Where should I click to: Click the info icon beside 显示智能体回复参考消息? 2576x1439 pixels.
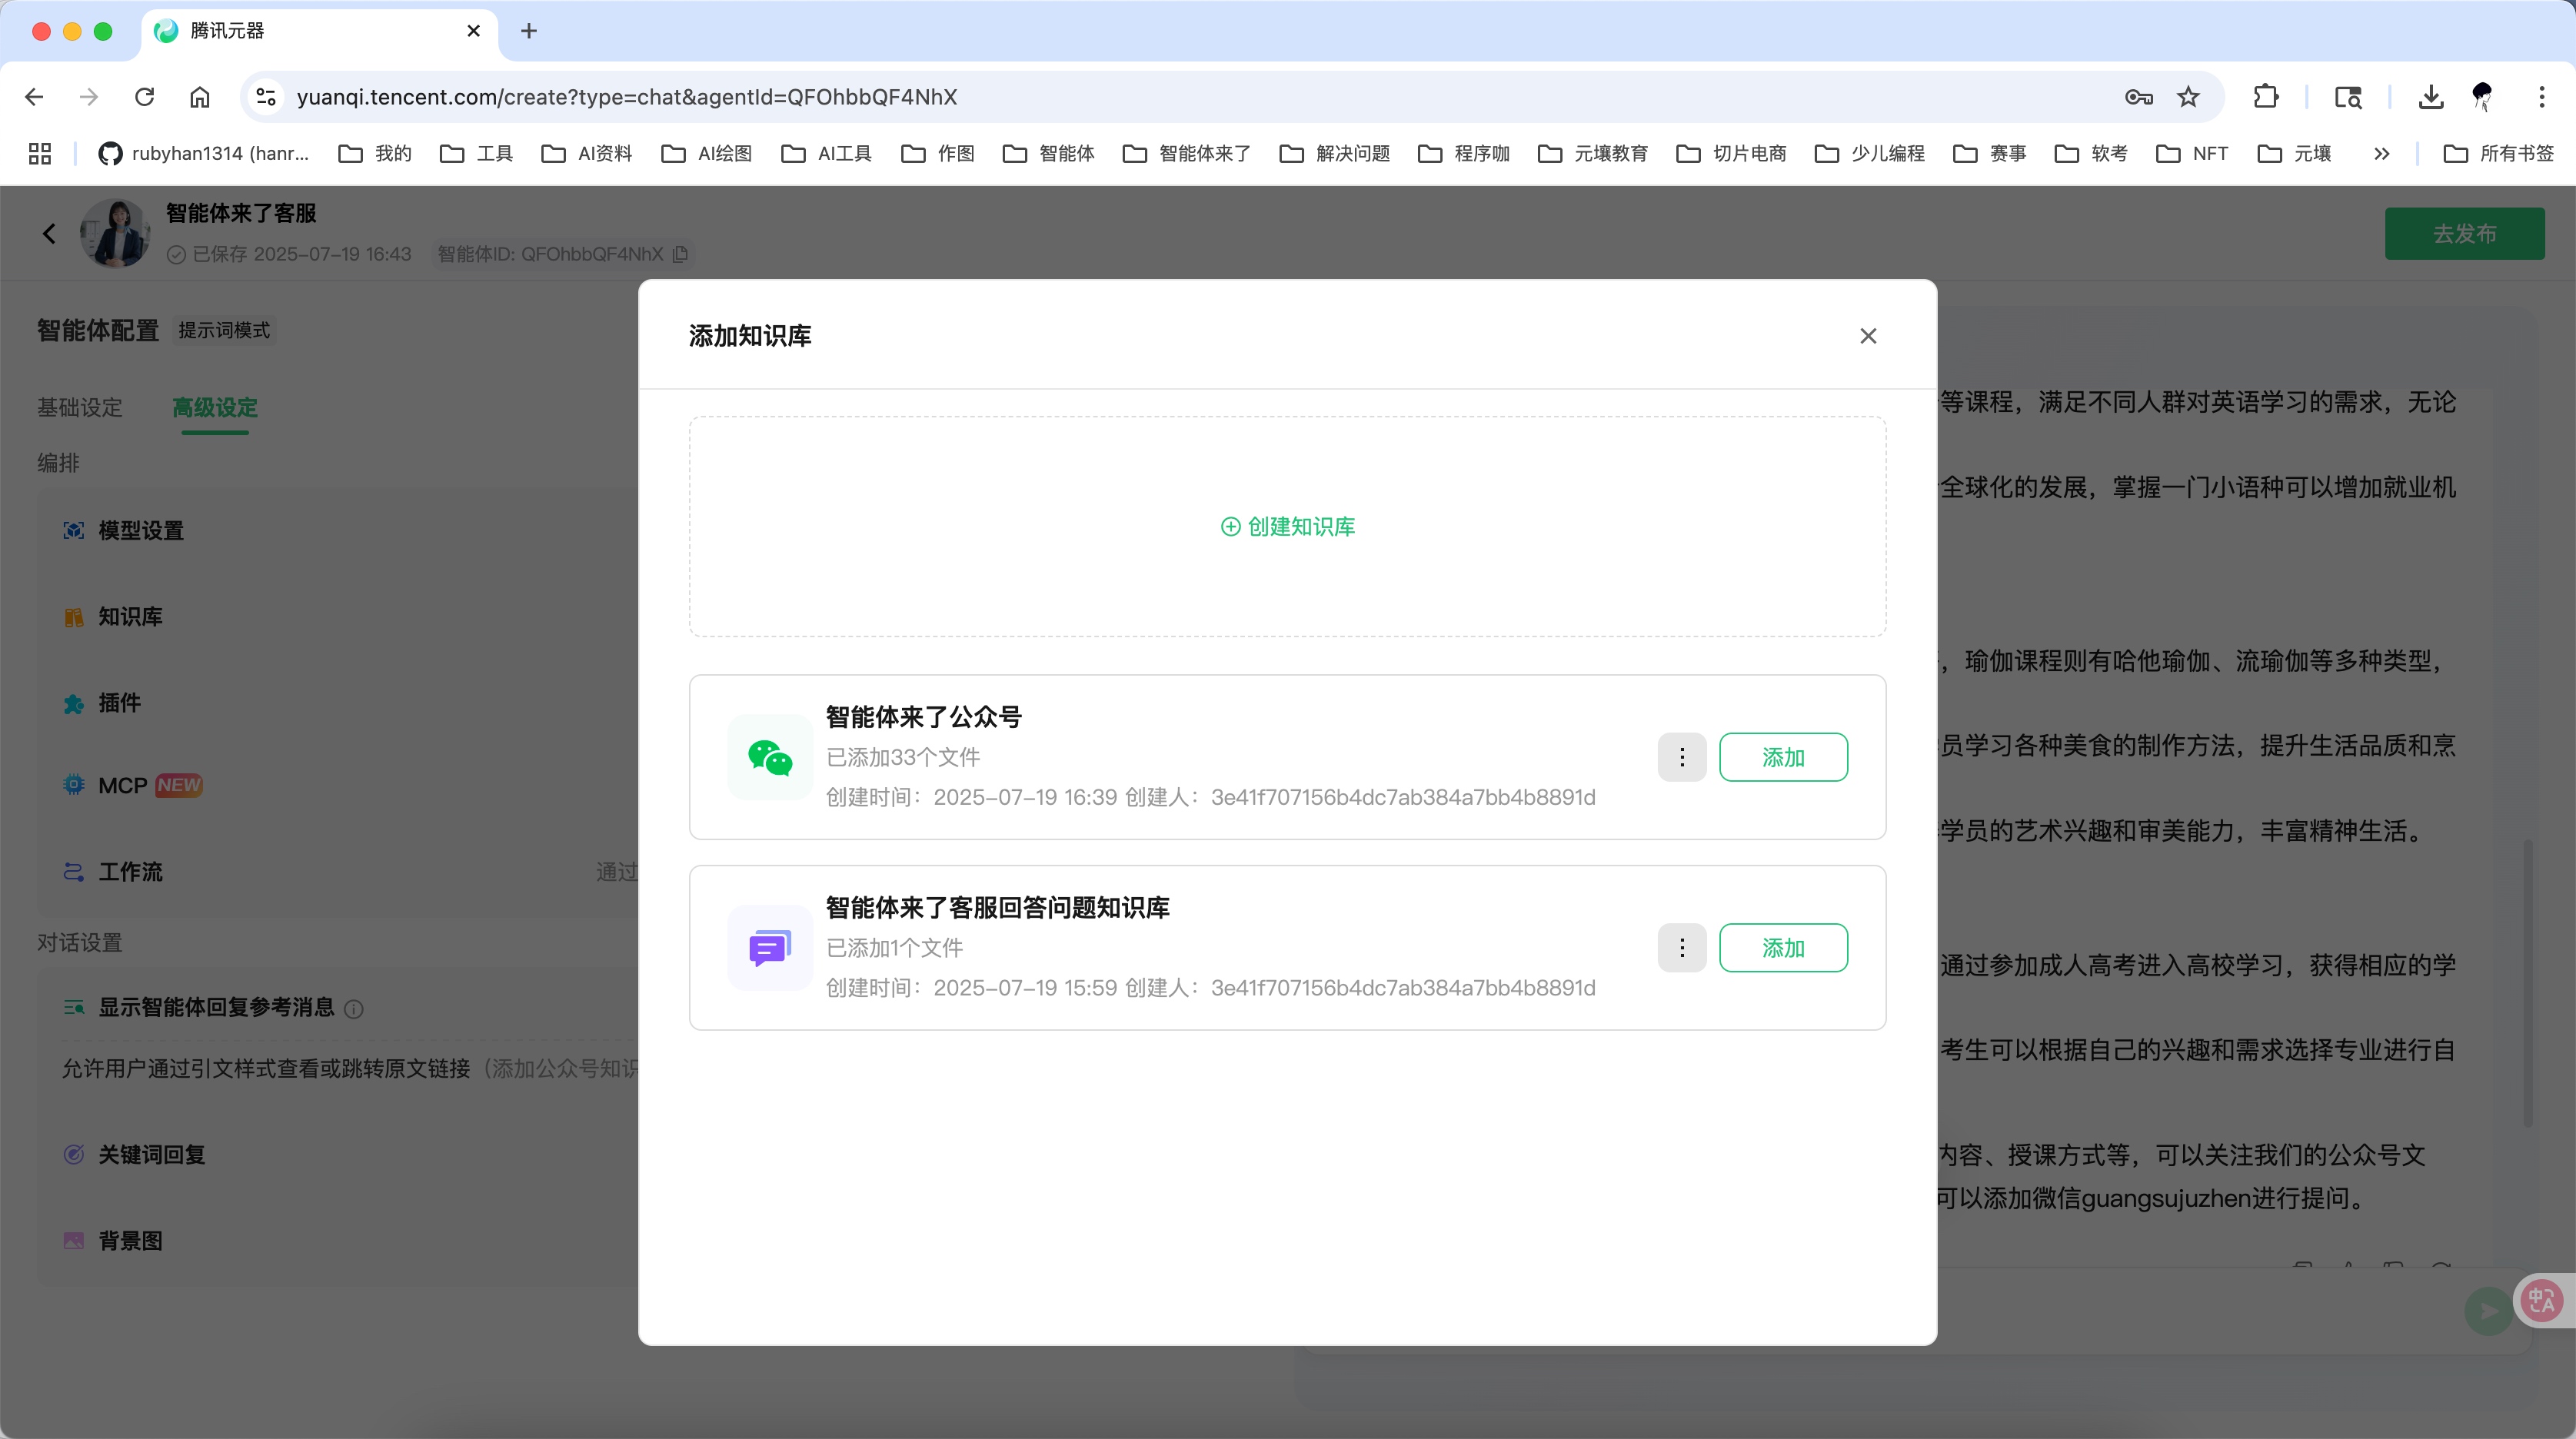(355, 1009)
